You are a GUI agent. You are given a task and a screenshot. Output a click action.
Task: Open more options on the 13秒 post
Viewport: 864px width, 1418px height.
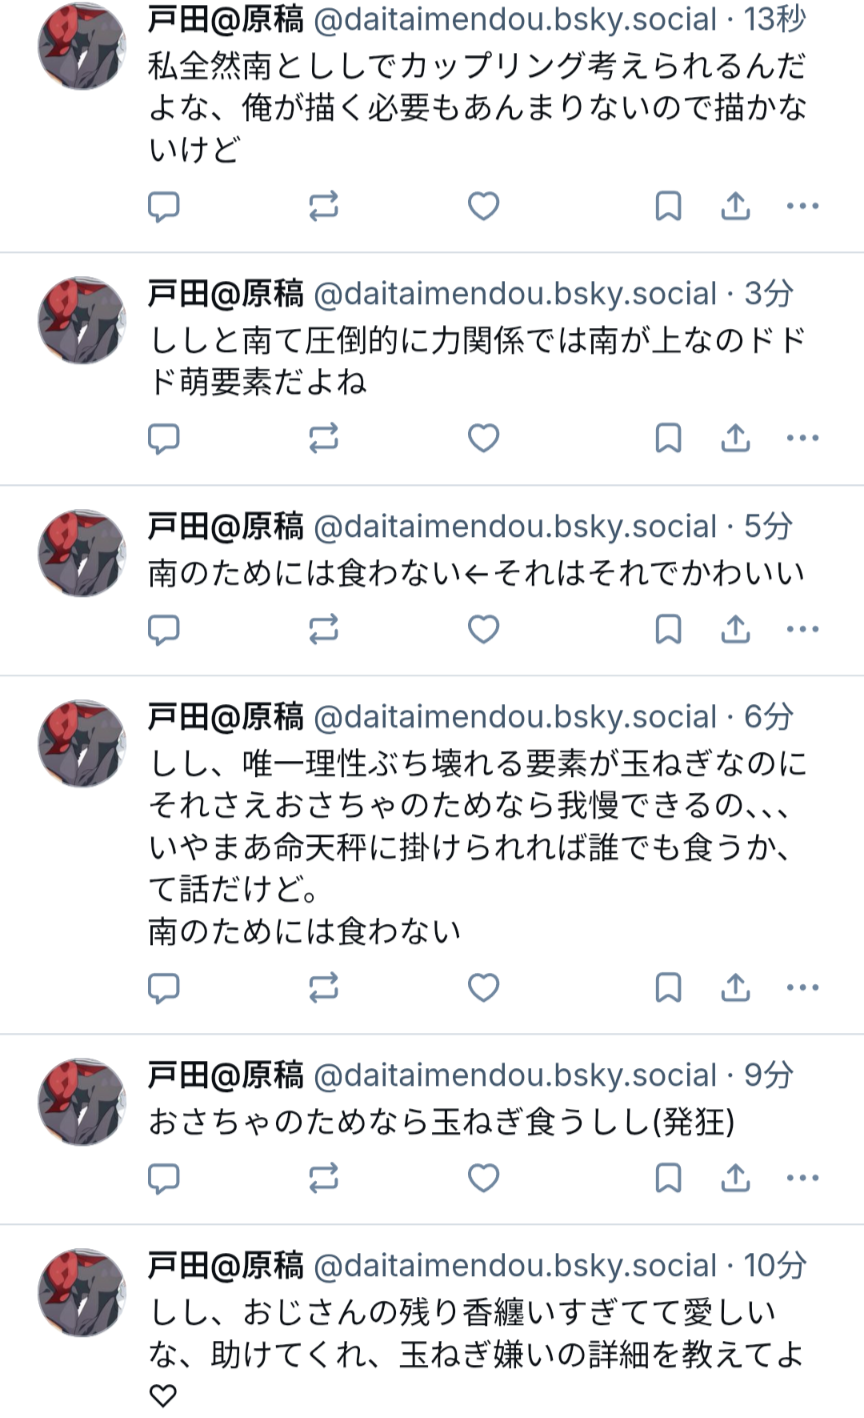pos(802,206)
